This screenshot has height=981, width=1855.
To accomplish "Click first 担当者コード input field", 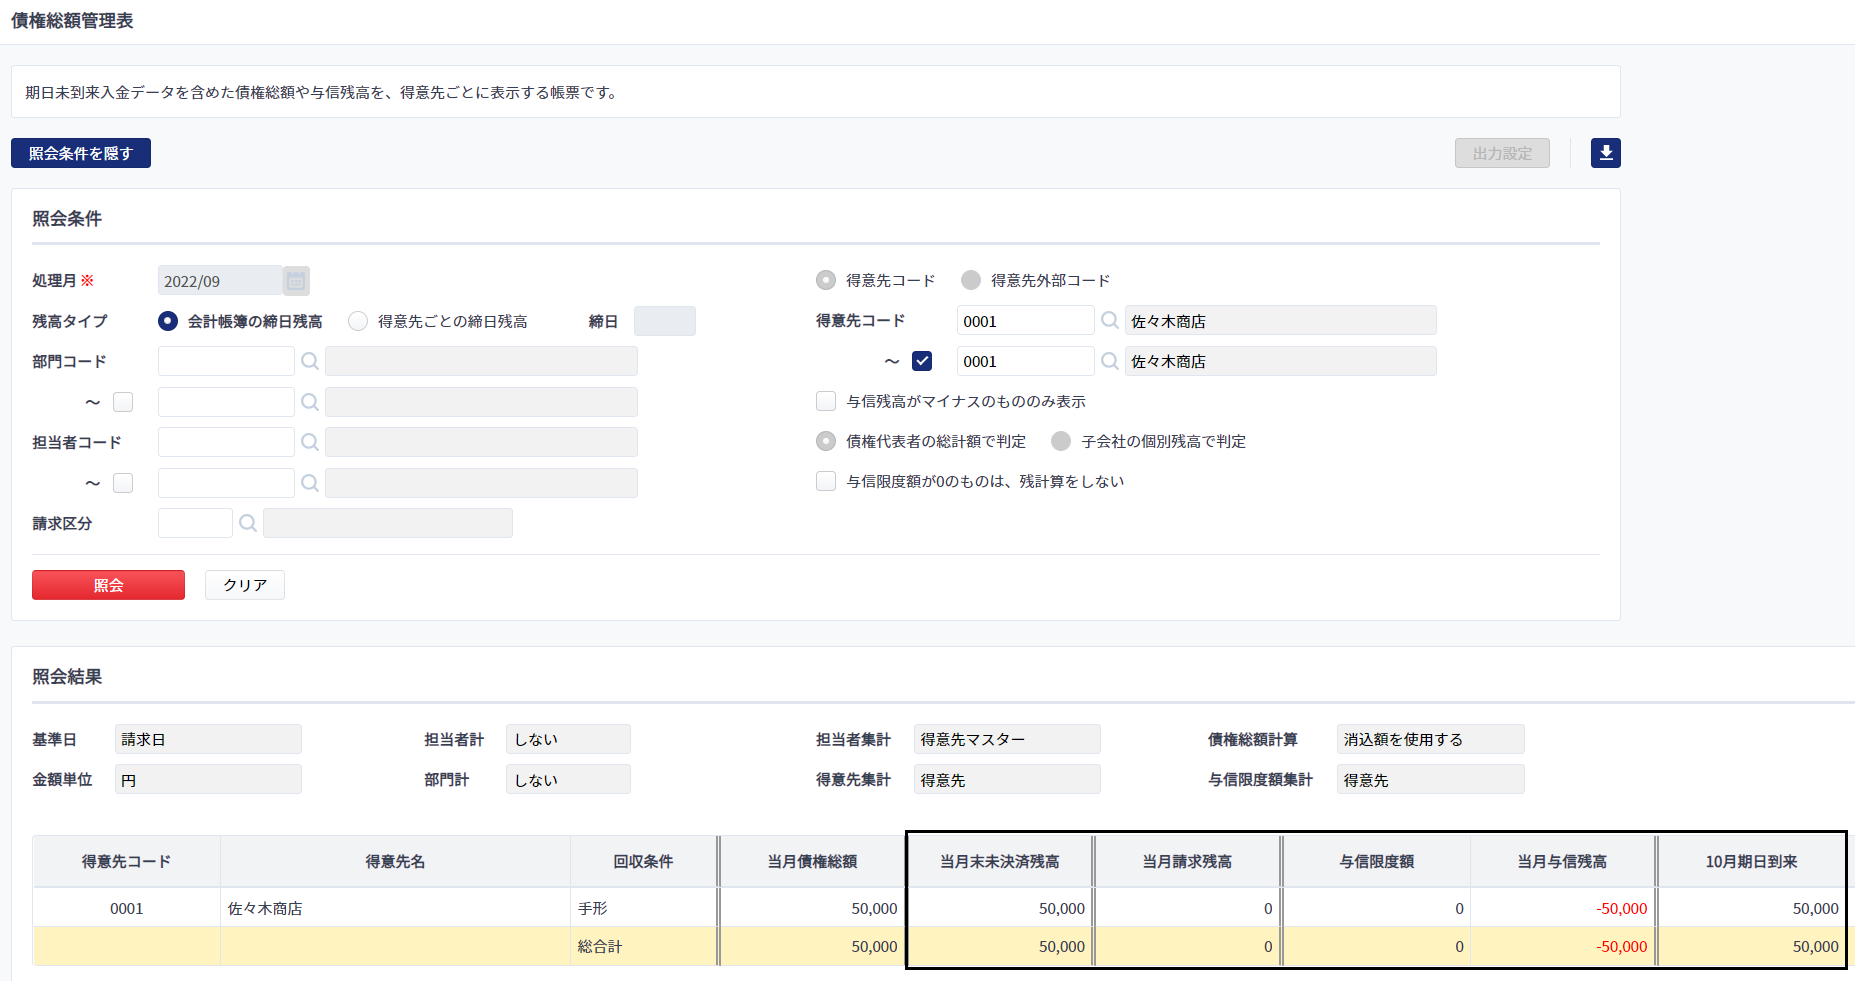I will 226,442.
